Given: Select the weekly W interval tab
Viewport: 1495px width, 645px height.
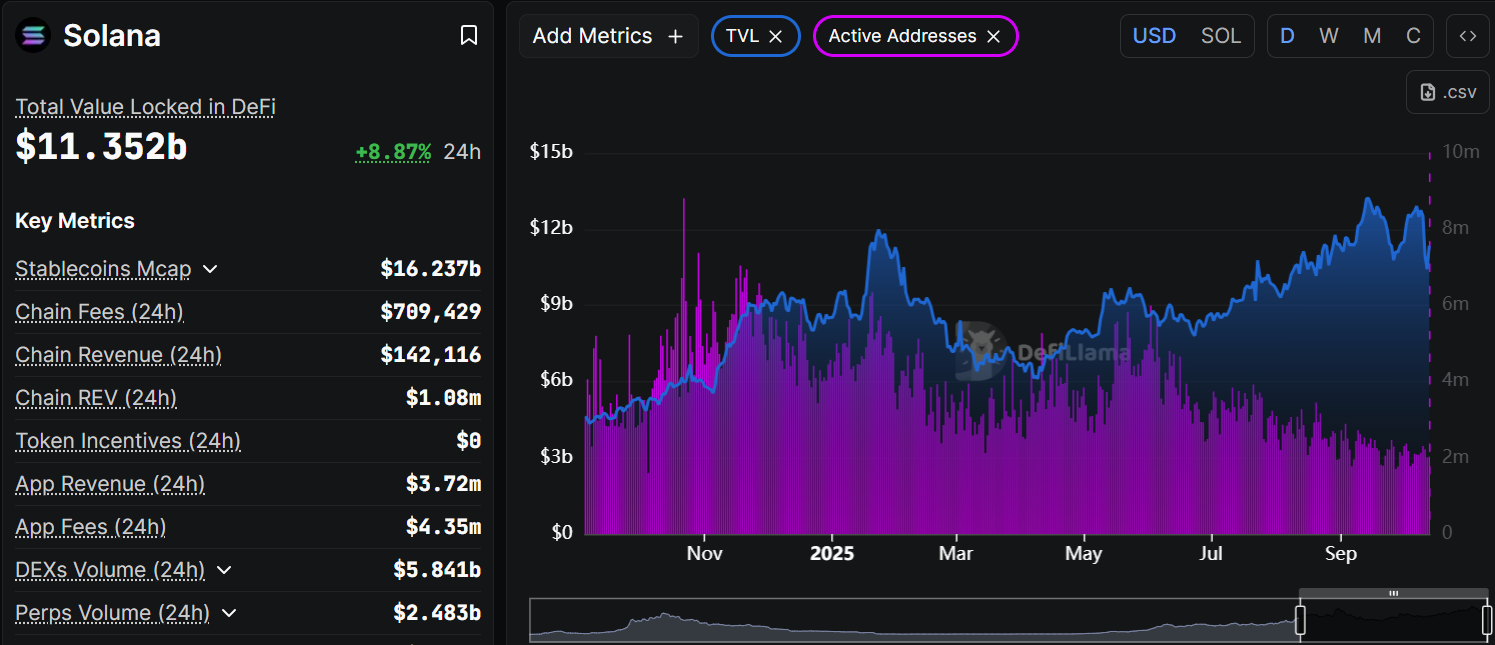Looking at the screenshot, I should point(1328,36).
